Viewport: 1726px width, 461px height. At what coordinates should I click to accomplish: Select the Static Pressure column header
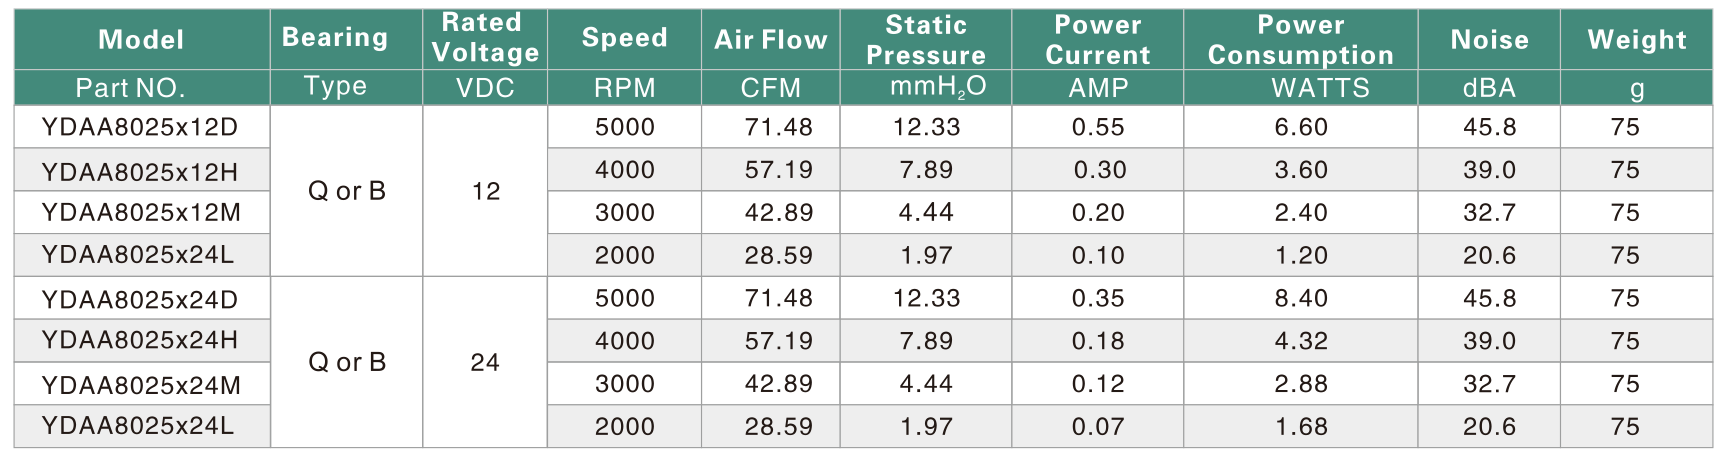point(925,39)
